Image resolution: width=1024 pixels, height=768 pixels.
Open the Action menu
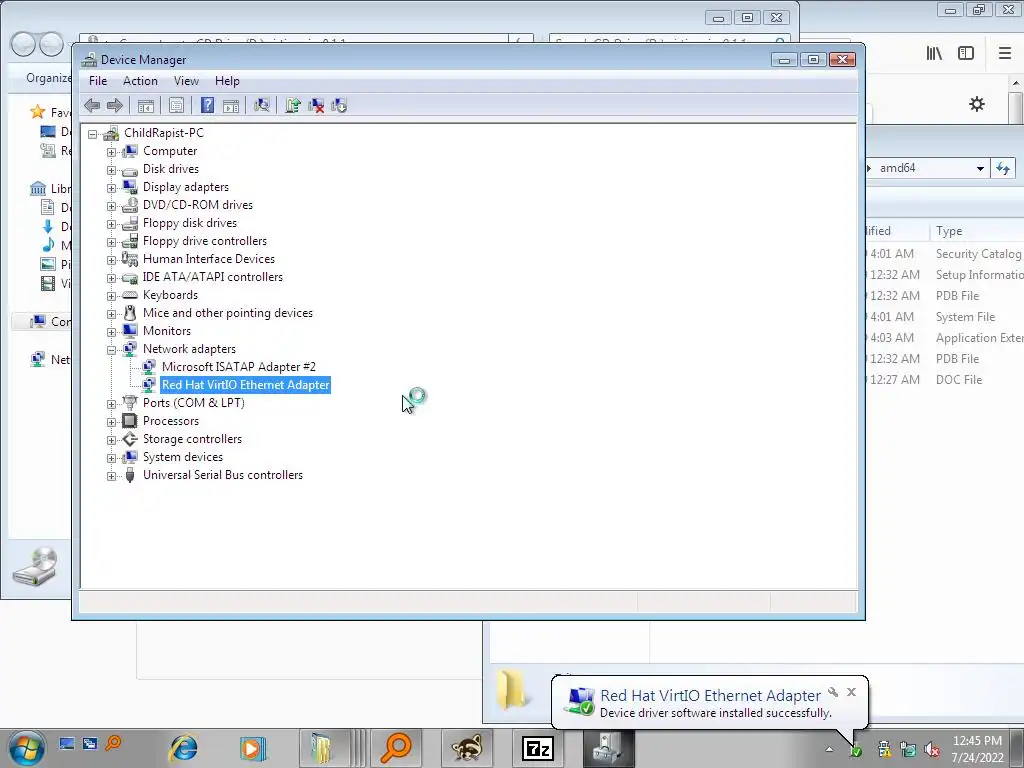(x=140, y=81)
